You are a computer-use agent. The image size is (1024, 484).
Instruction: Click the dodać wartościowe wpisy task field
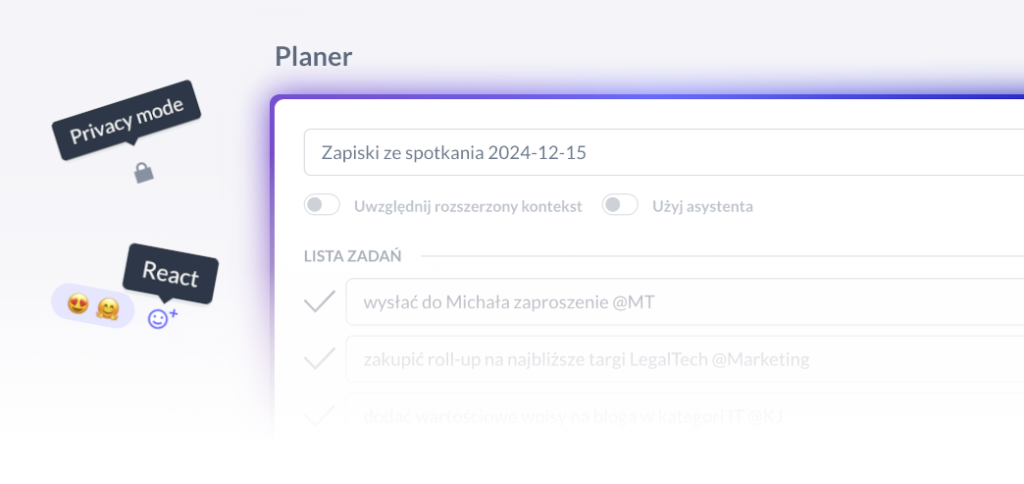click(x=684, y=416)
